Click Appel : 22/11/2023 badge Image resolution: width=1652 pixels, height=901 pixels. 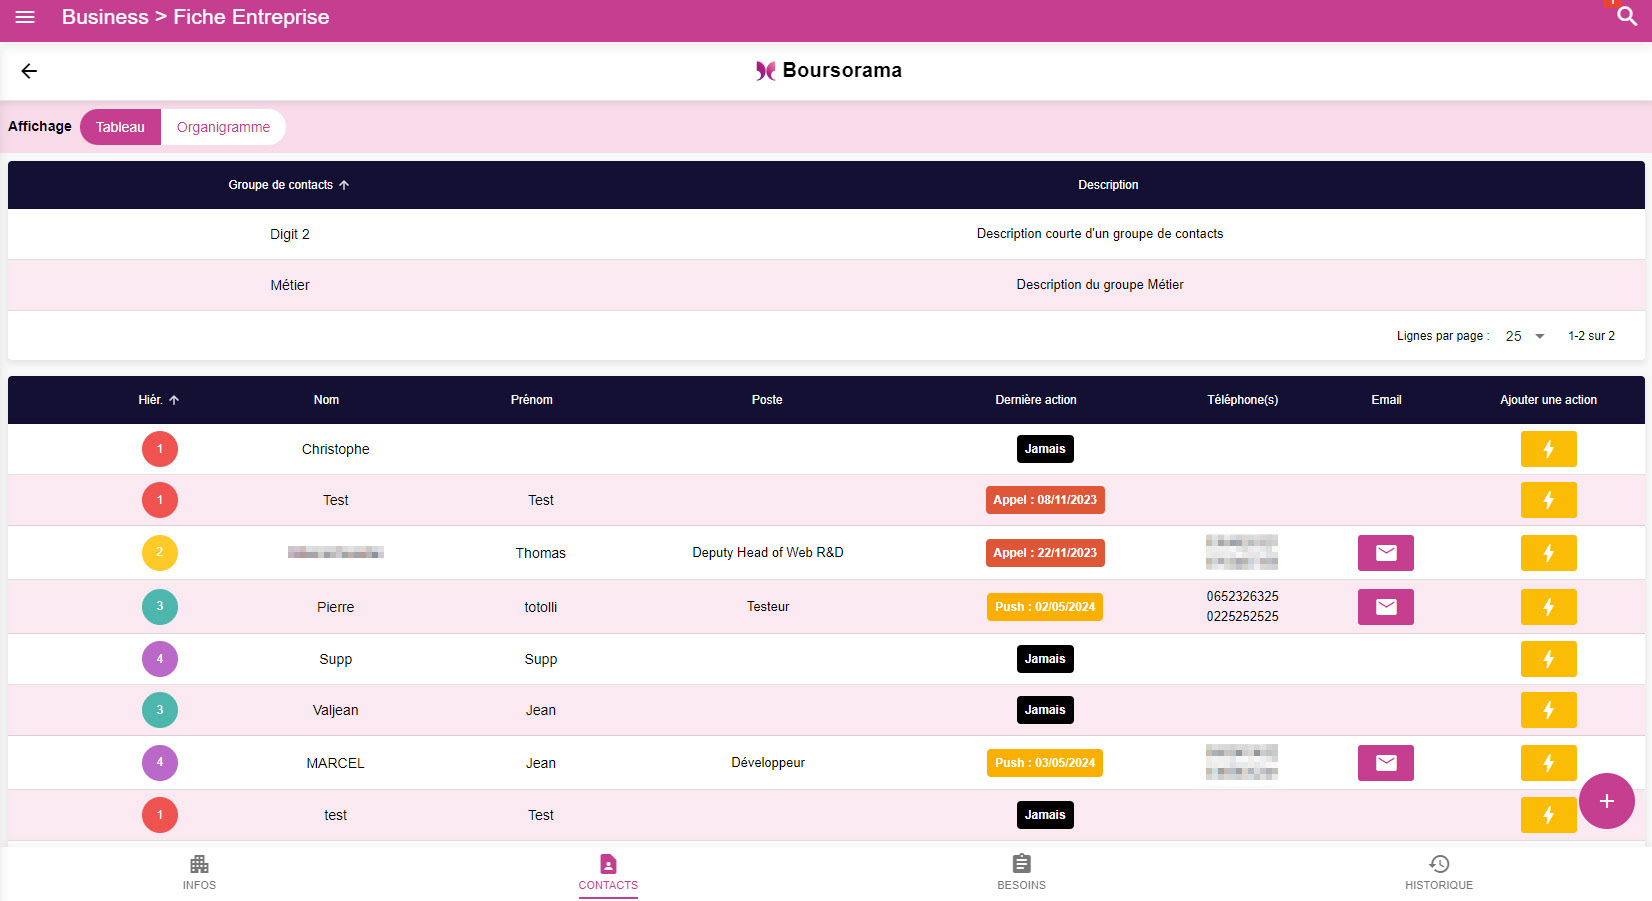coord(1045,553)
